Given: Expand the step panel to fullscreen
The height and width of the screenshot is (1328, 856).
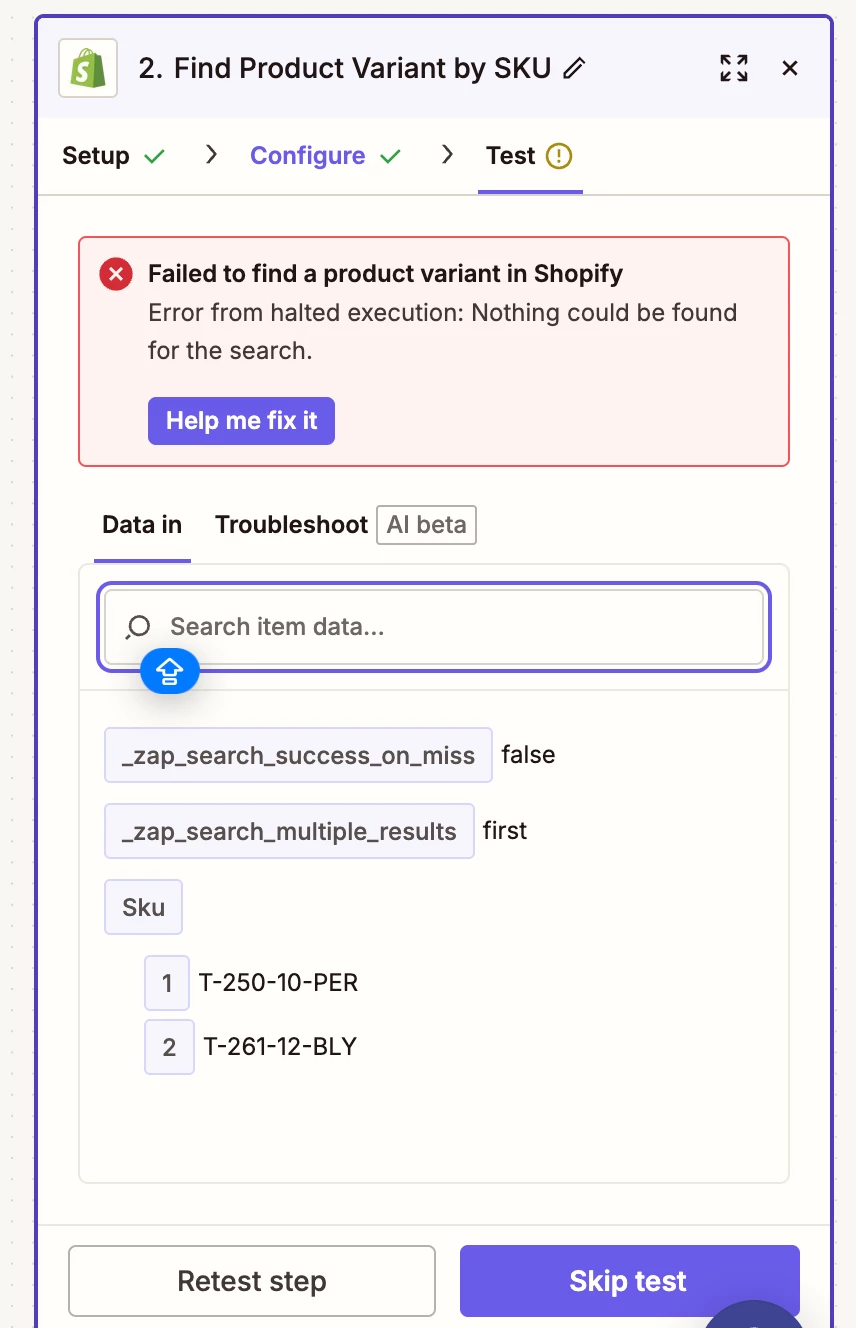Looking at the screenshot, I should pos(734,68).
